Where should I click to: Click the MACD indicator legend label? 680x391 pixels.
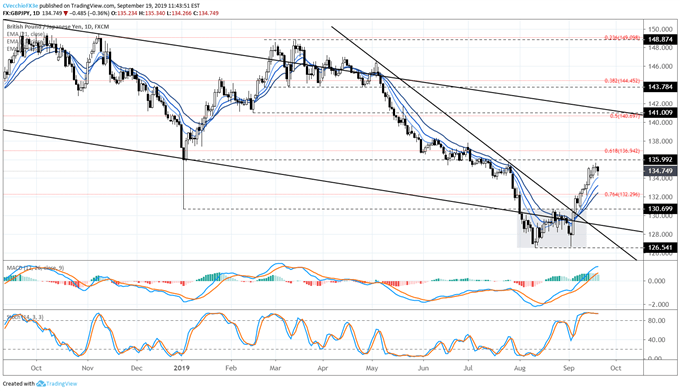click(35, 268)
